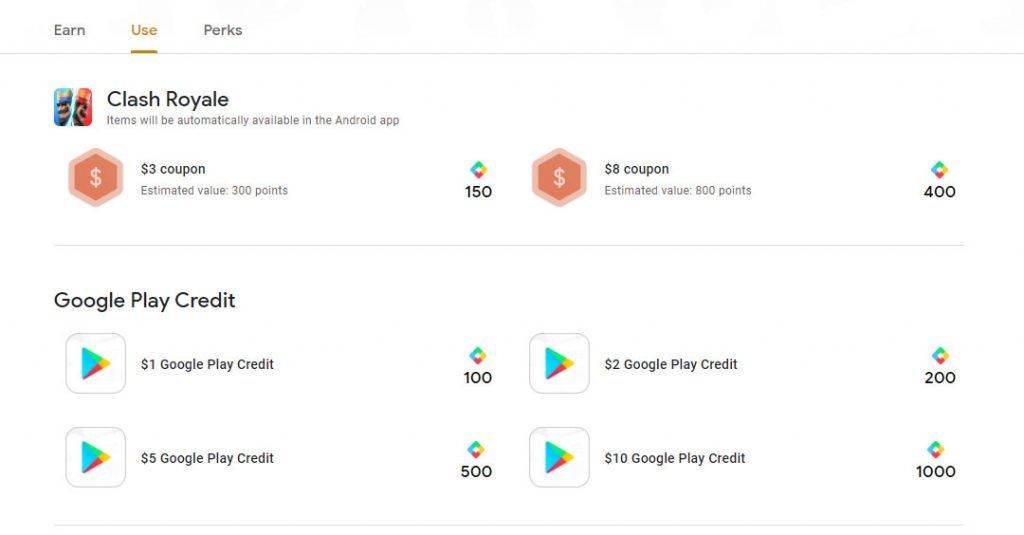Choose $2 Google Play Credit text
The height and width of the screenshot is (535, 1024).
(x=671, y=364)
